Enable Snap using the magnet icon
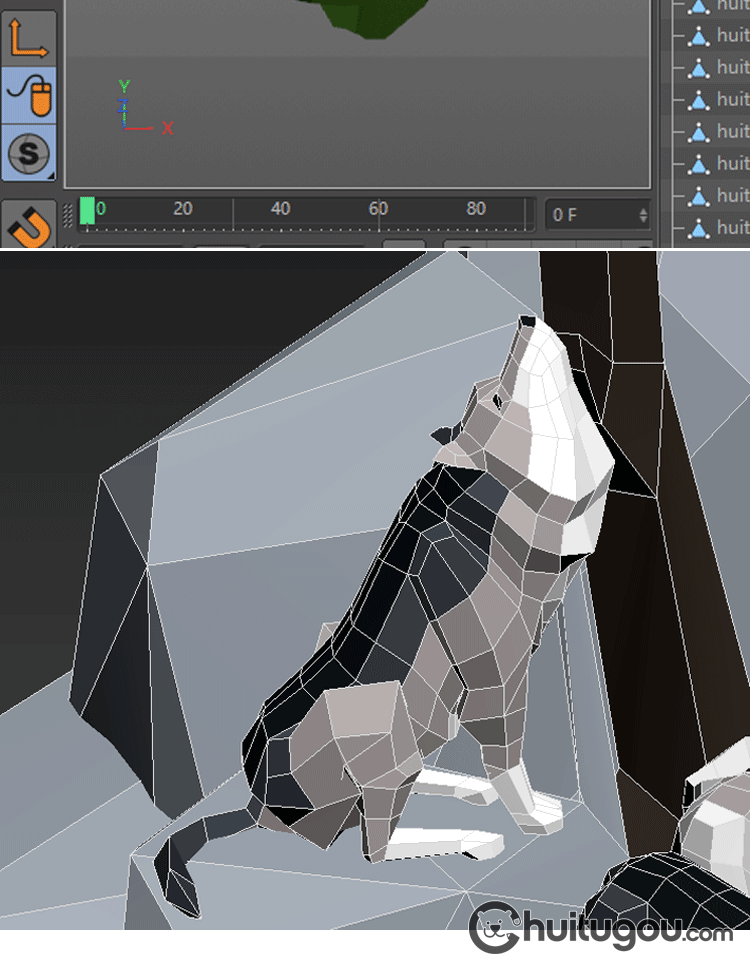Screen dimensions: 750x960 pyautogui.click(x=28, y=225)
